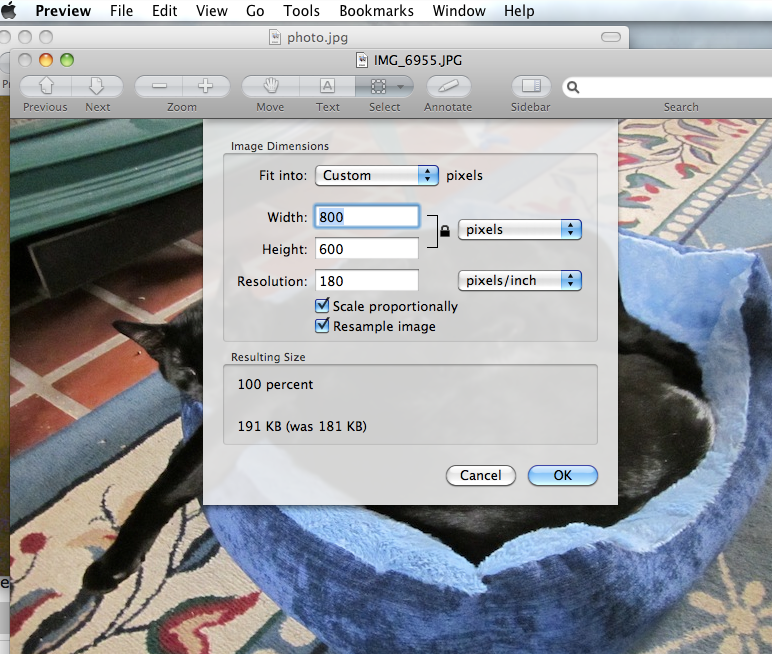Screen dimensions: 772x654
Task: Click the Resulting Size group label
Action: pos(268,357)
